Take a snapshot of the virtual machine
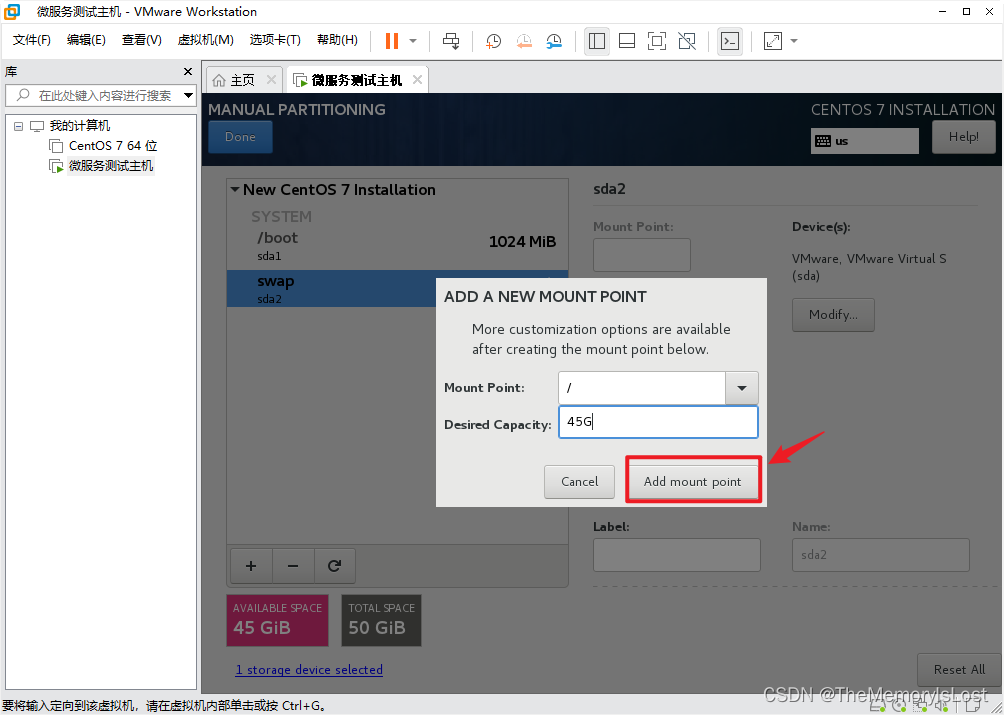This screenshot has height=715, width=1004. pos(493,41)
